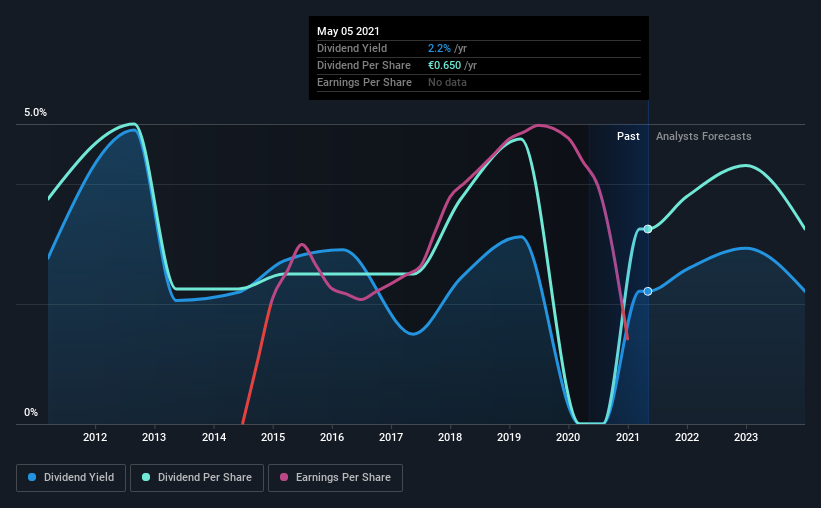Click the '€0.650' dividend per share value

click(444, 65)
